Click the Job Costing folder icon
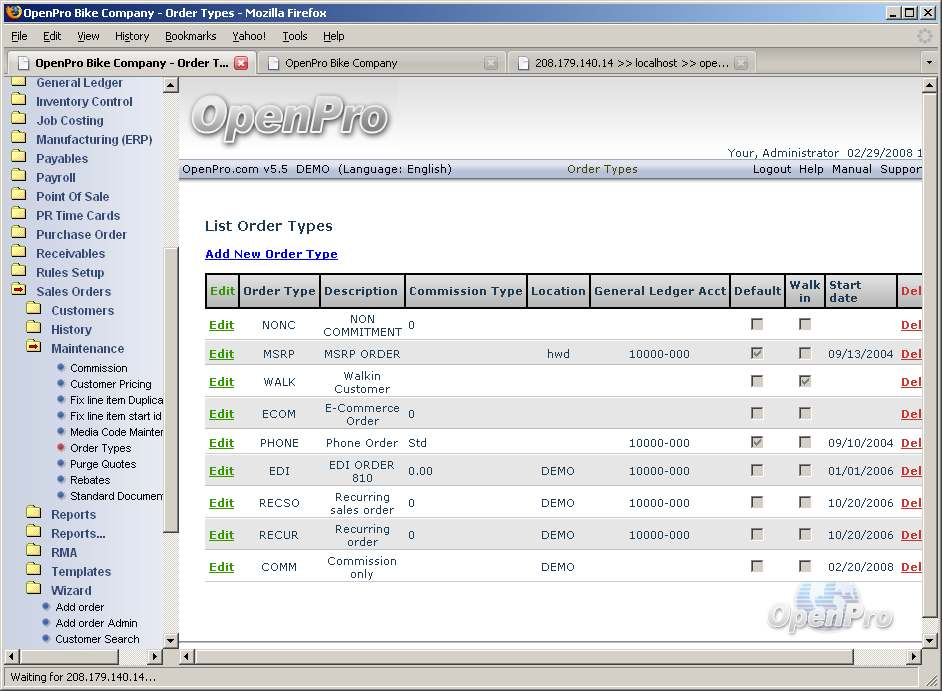 pyautogui.click(x=18, y=120)
